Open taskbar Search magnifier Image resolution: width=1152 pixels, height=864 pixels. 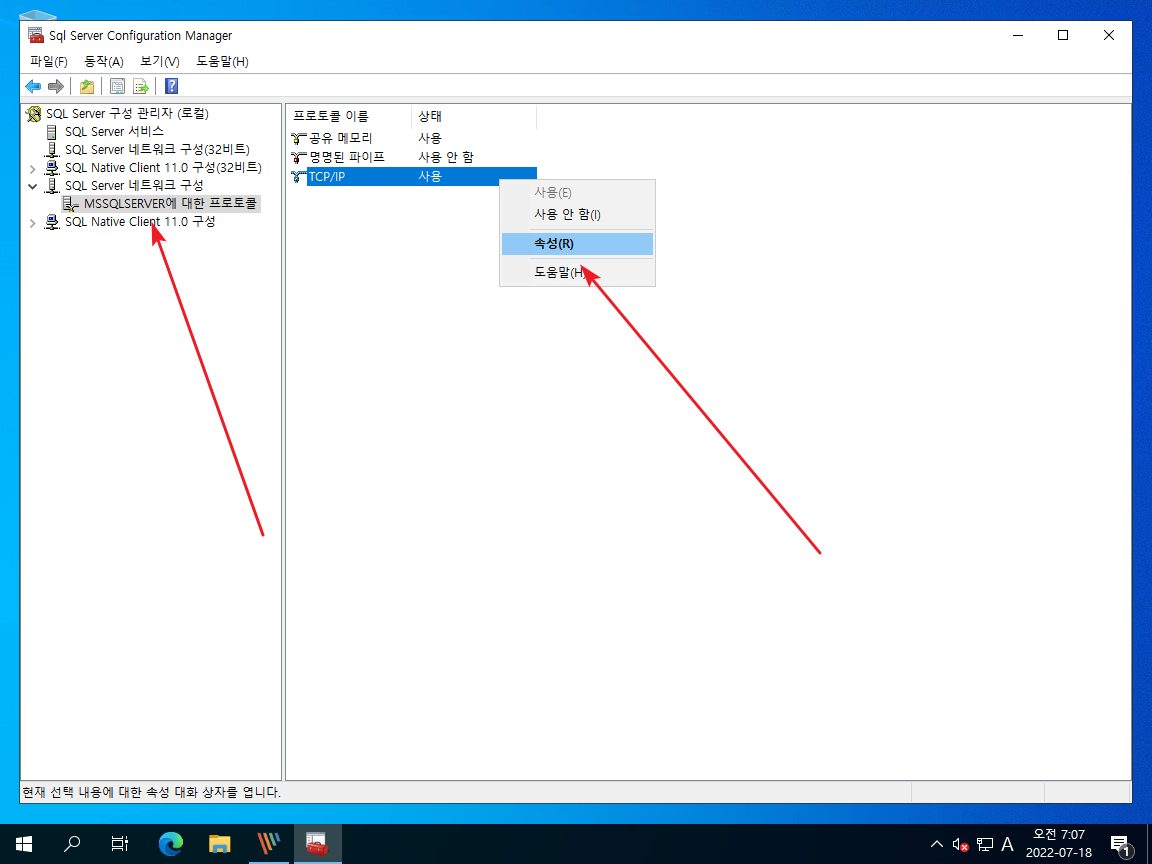pos(72,844)
